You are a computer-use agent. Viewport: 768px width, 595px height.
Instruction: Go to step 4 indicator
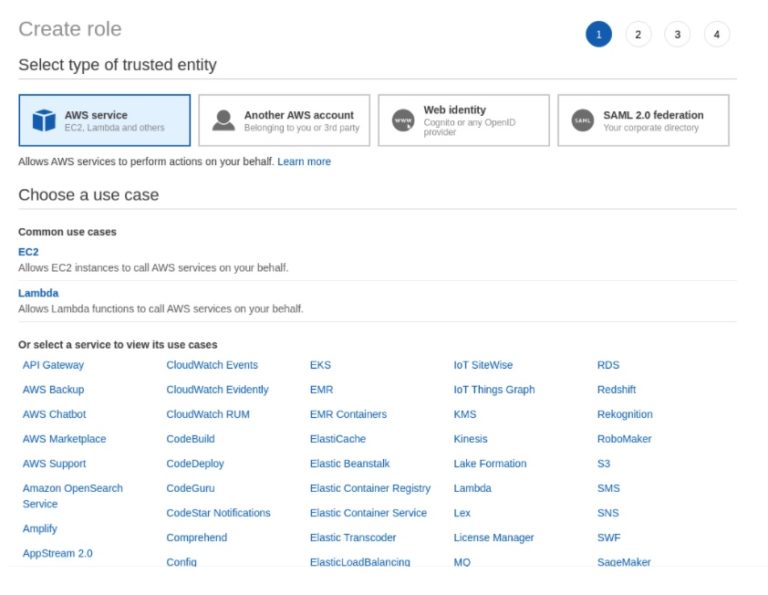pos(717,34)
